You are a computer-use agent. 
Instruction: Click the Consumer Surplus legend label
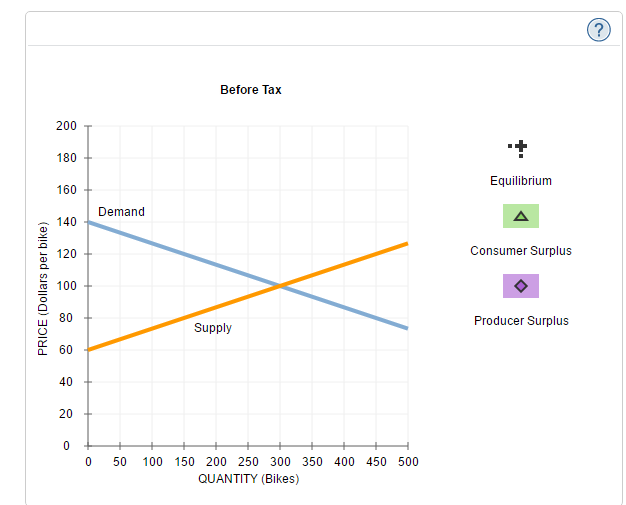point(521,251)
